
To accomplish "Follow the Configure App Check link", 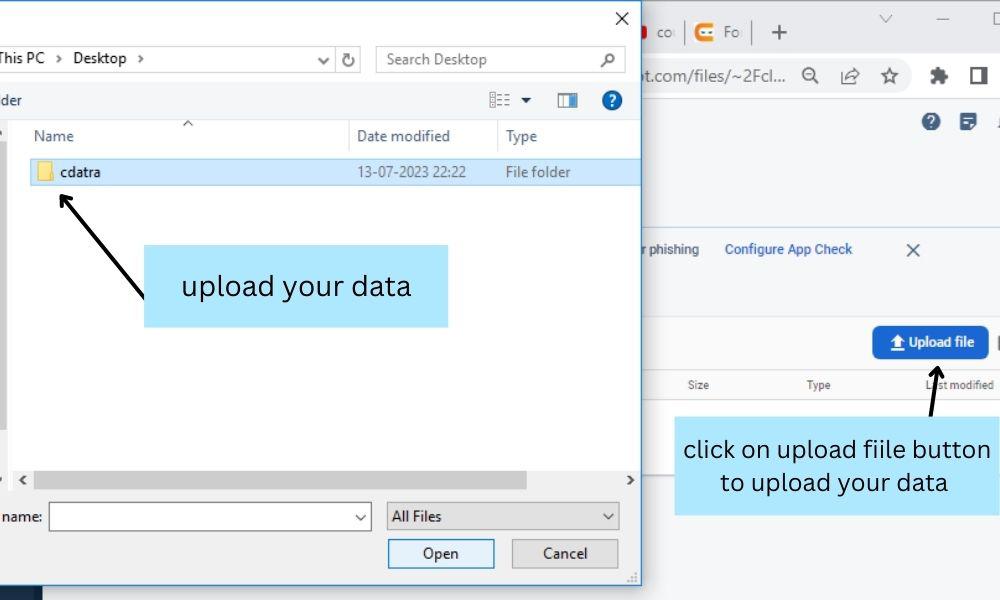I will tap(788, 249).
